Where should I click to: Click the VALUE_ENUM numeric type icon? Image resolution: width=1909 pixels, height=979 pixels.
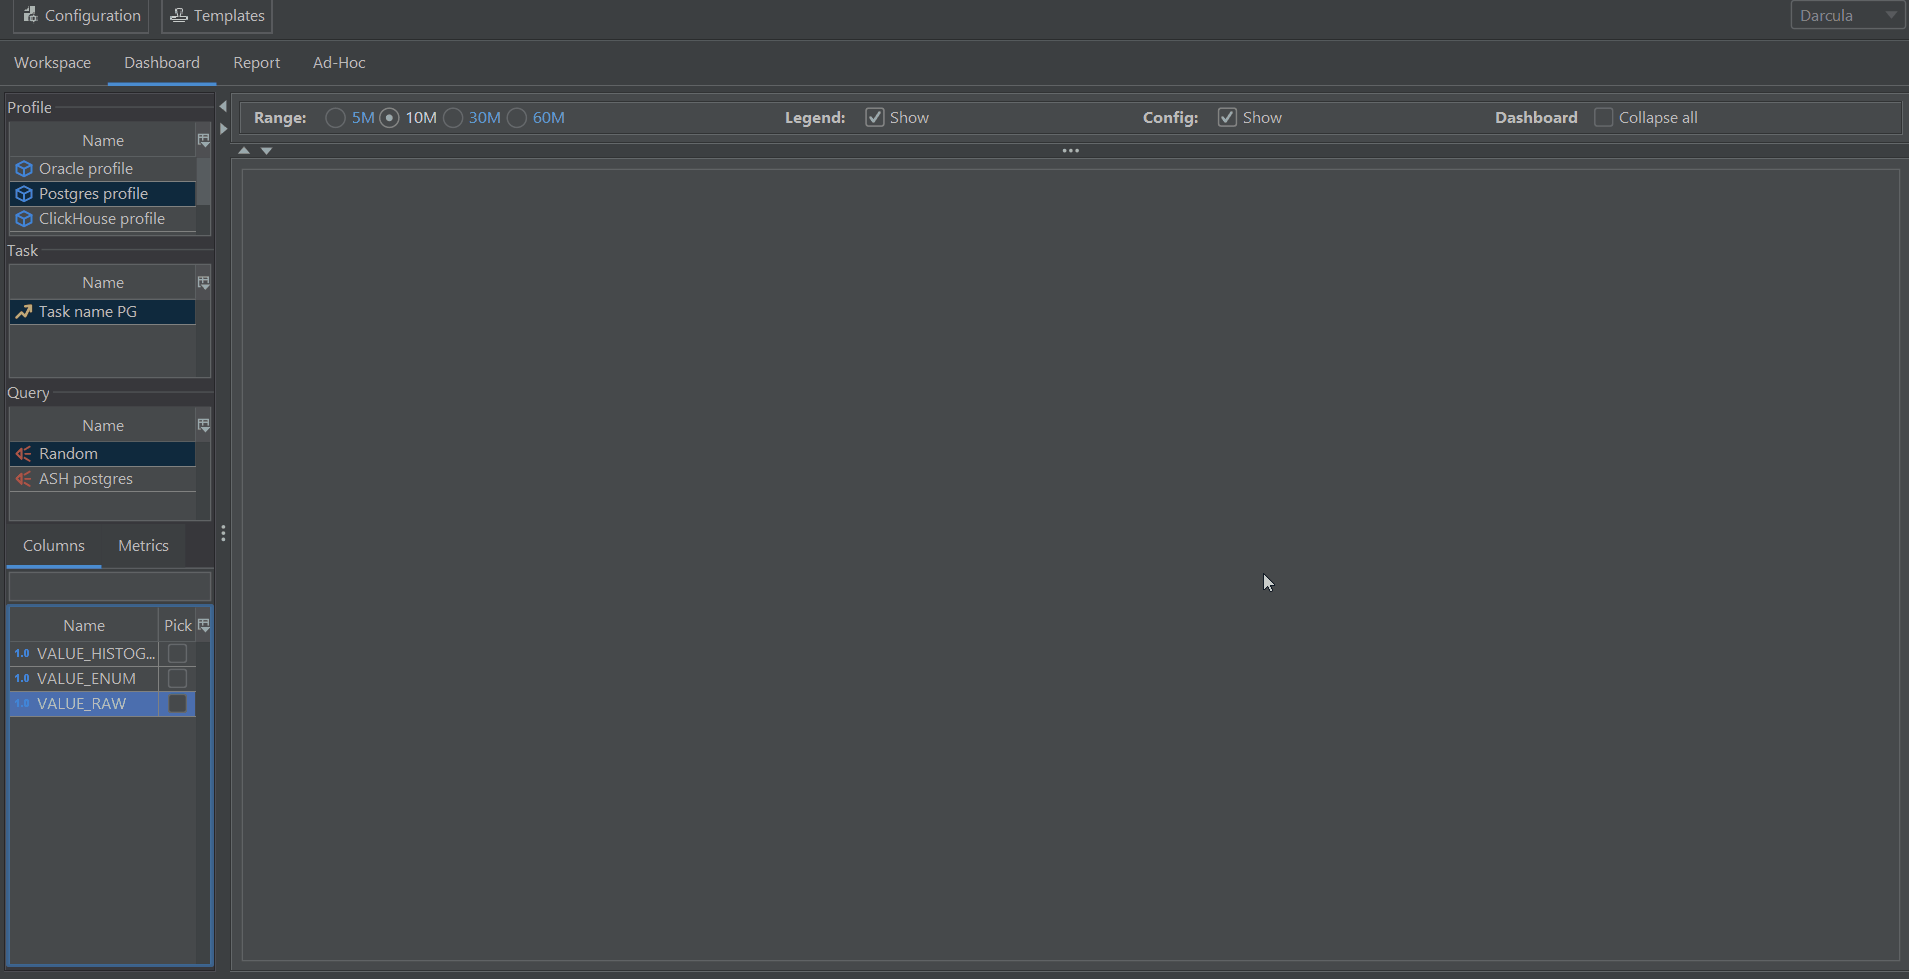22,679
